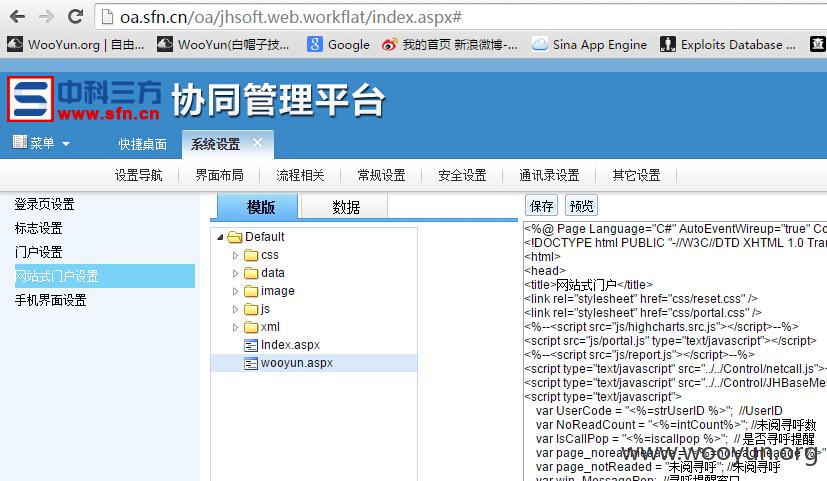Reload the page with refresh icon
827x481 pixels.
click(x=75, y=17)
